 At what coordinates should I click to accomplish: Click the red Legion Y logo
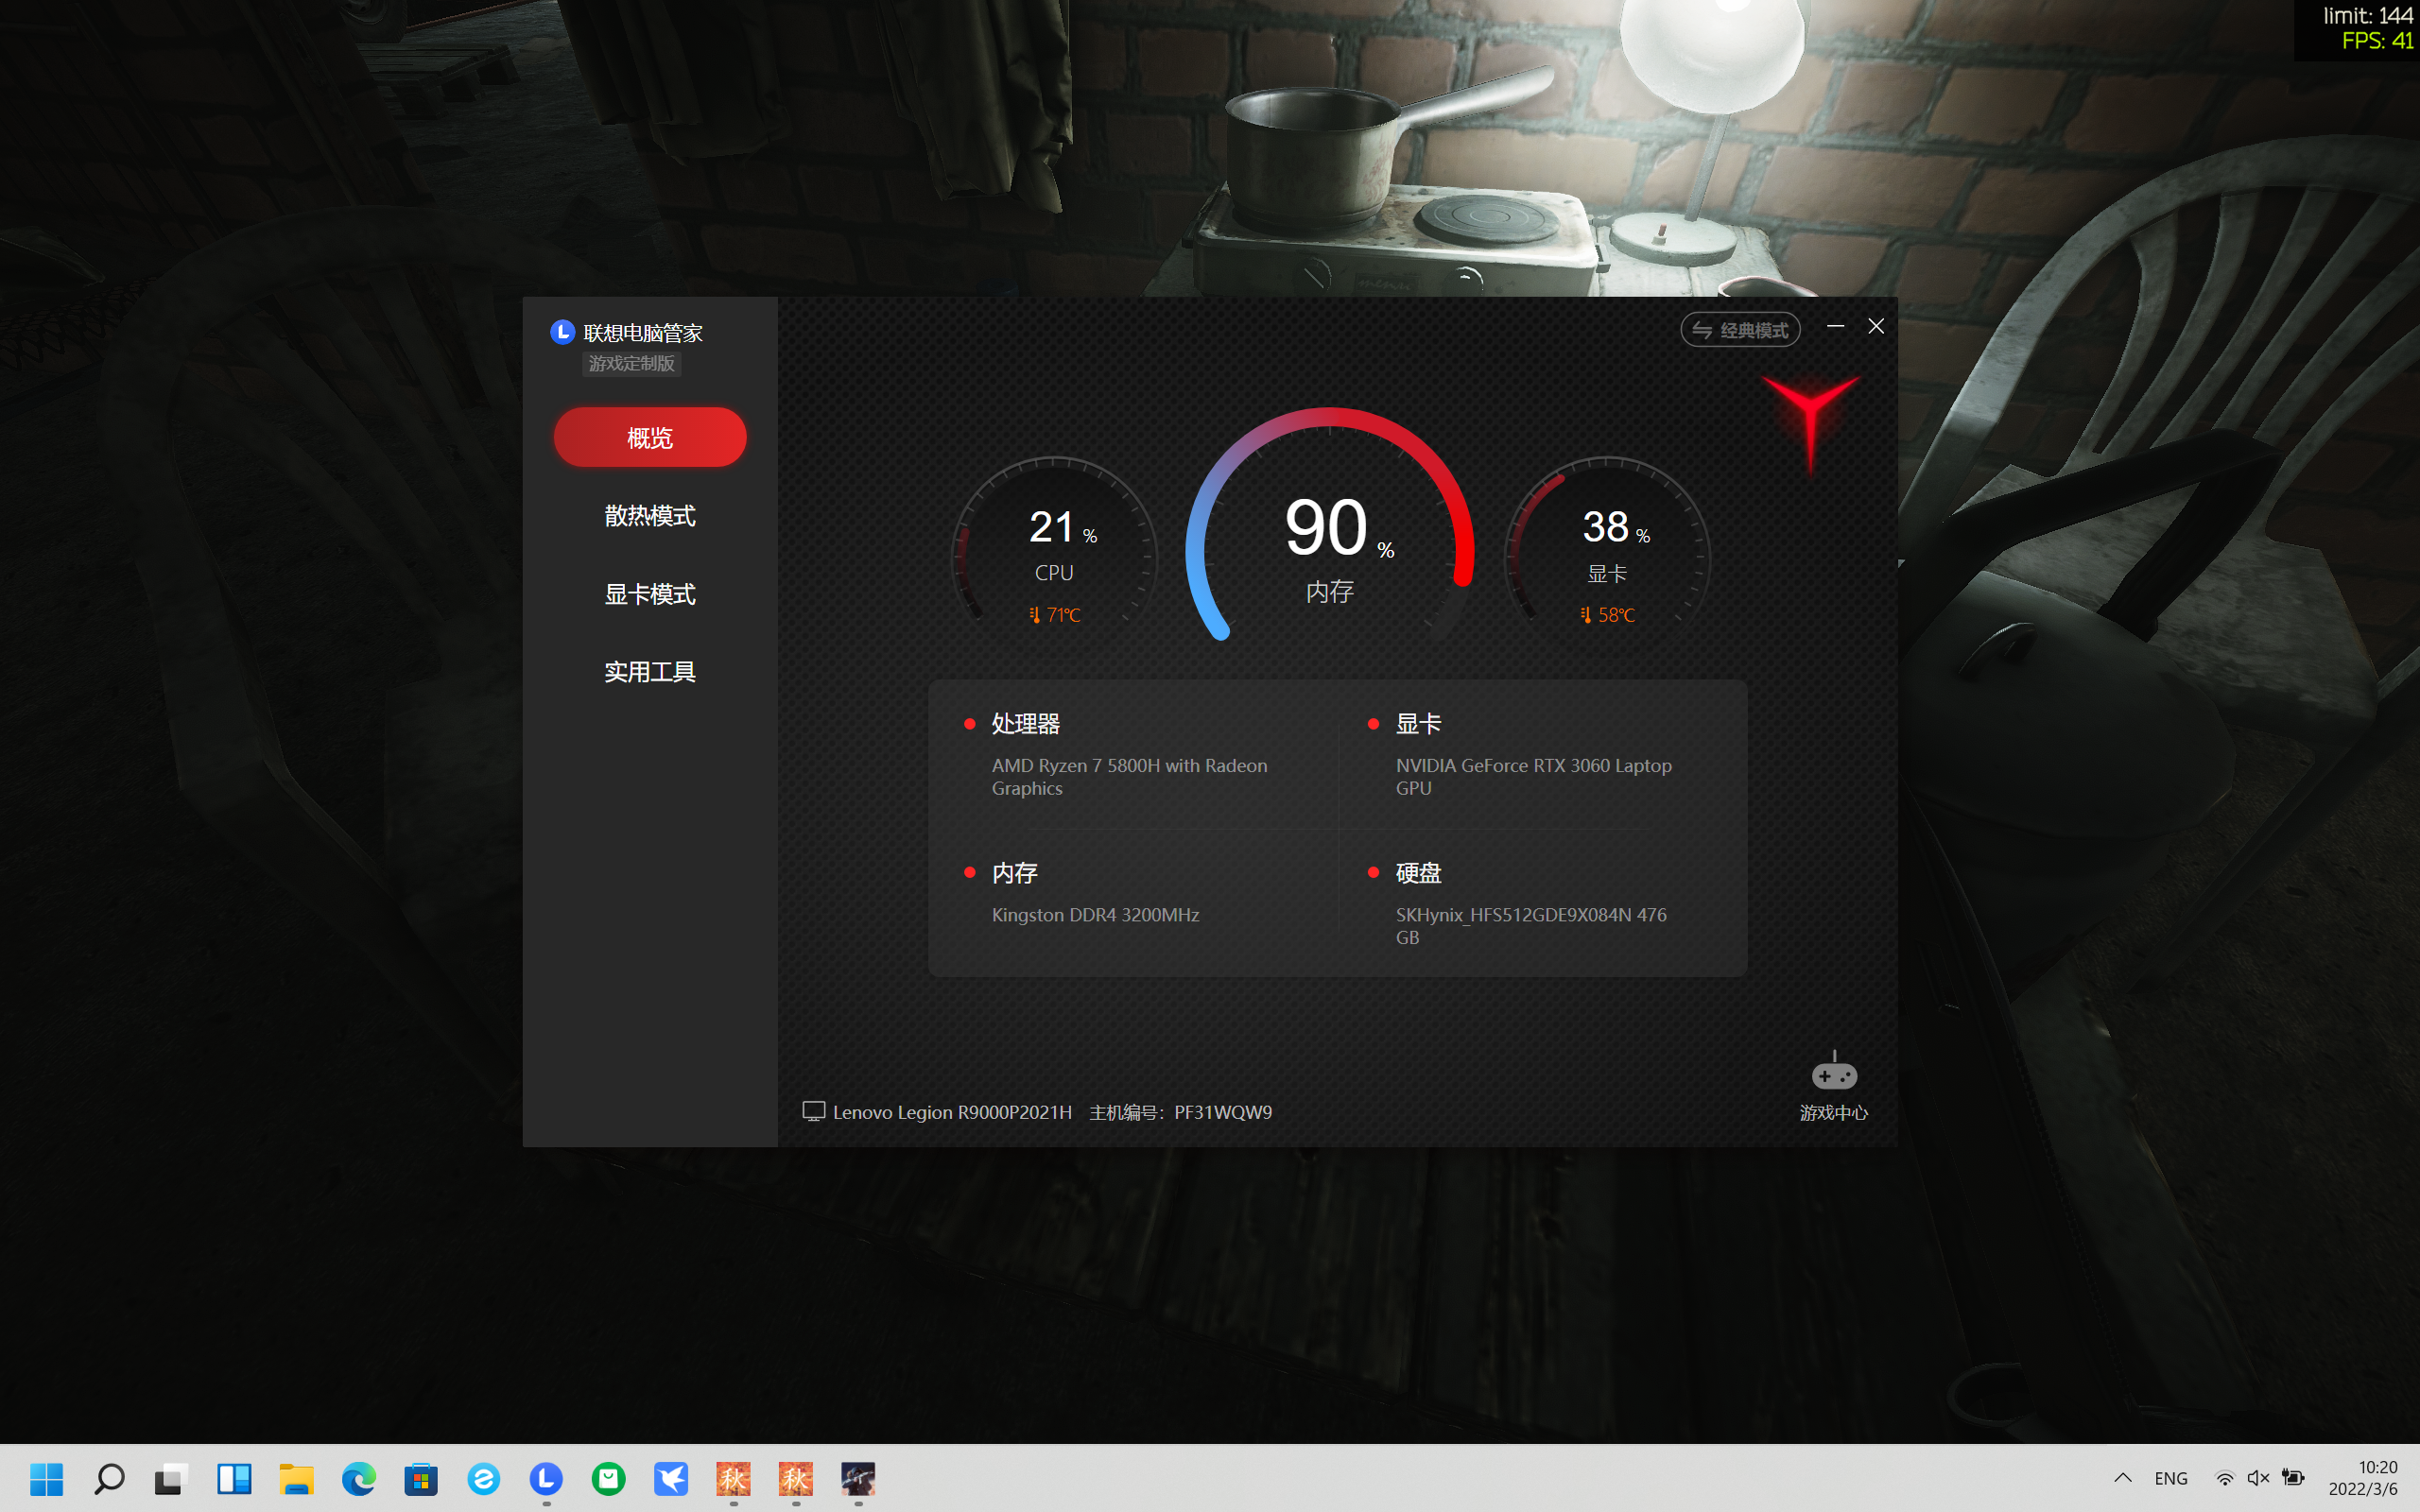pyautogui.click(x=1811, y=424)
